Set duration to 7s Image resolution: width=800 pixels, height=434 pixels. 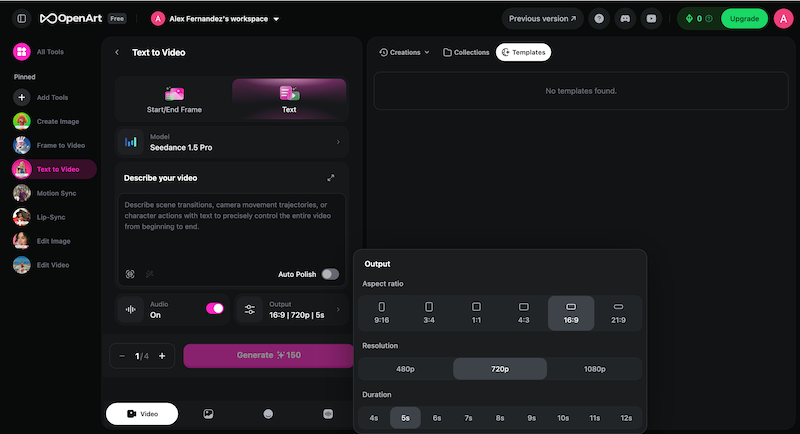tap(468, 418)
